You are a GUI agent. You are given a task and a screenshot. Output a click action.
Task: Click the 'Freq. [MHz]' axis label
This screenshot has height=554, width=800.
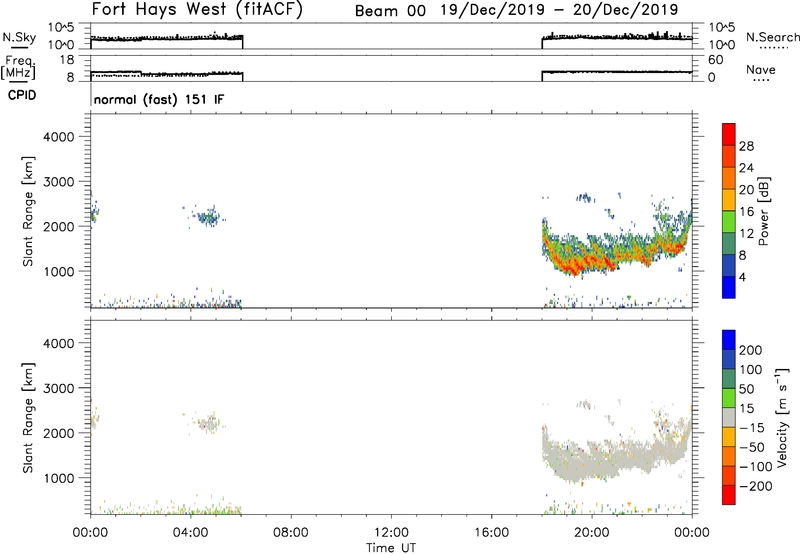(19, 67)
